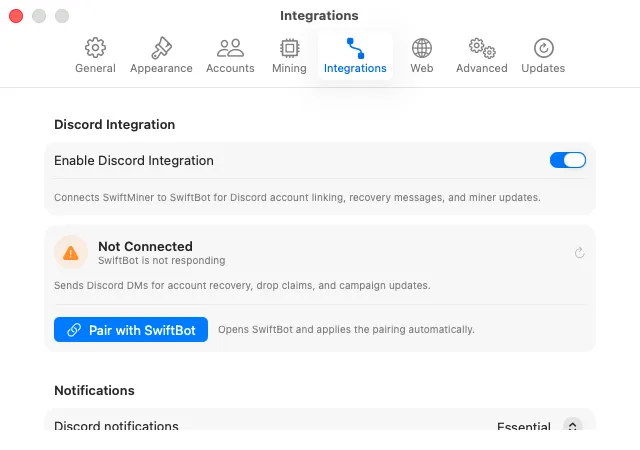Click the Enable Discord Integration label
Image resolution: width=640 pixels, height=450 pixels.
pos(134,160)
